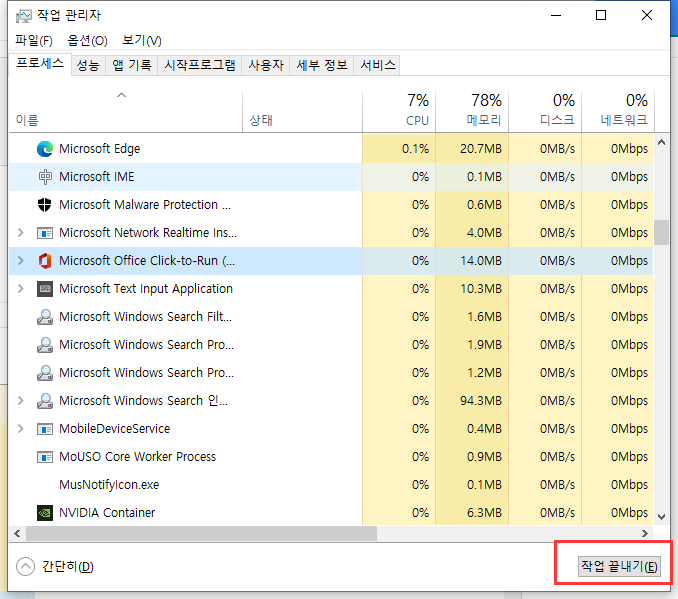Click the Microsoft Windows Search 인... icon
The height and width of the screenshot is (599, 678).
[45, 401]
